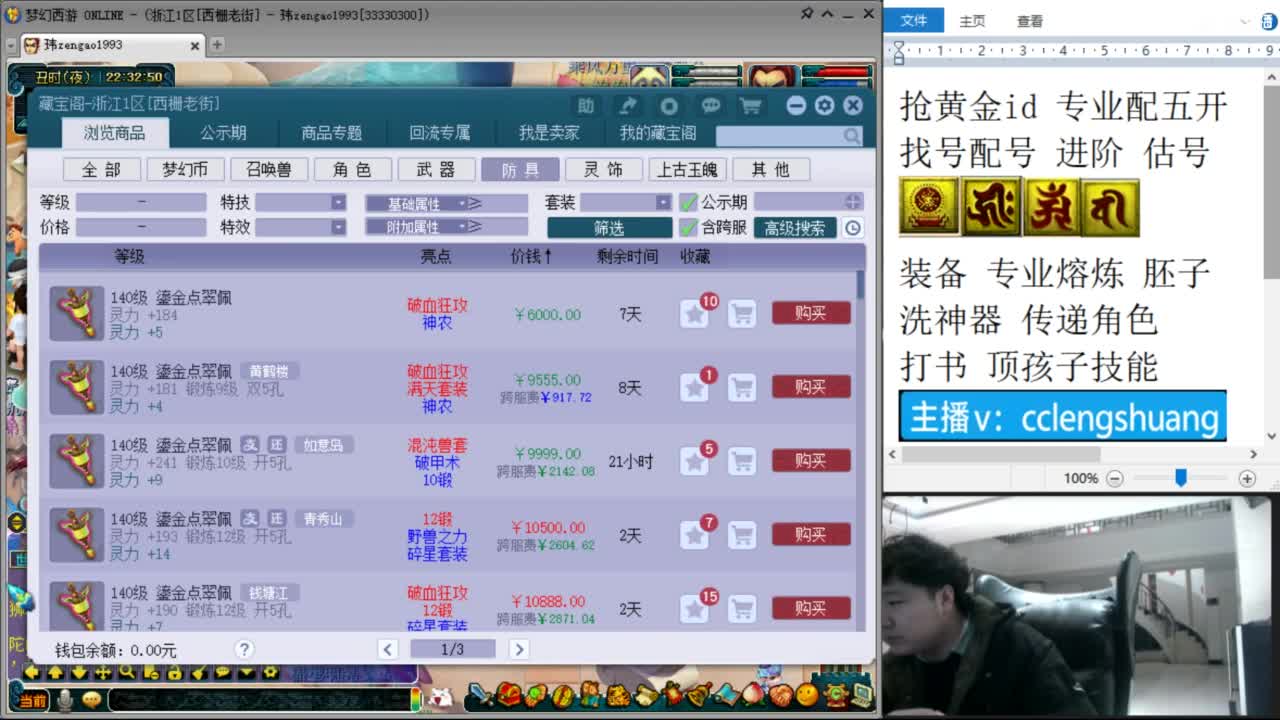Viewport: 1280px width, 720px height.
Task: Open search history clock icon beside 高级搜索
Action: (852, 228)
